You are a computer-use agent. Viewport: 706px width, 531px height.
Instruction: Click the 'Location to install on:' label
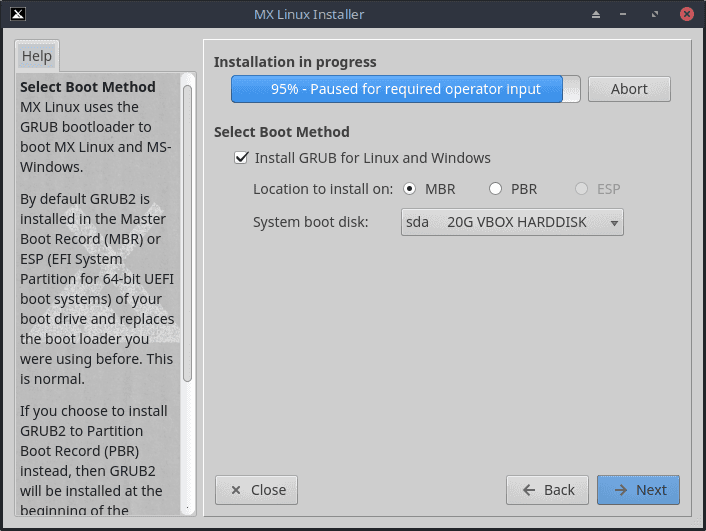tap(323, 189)
